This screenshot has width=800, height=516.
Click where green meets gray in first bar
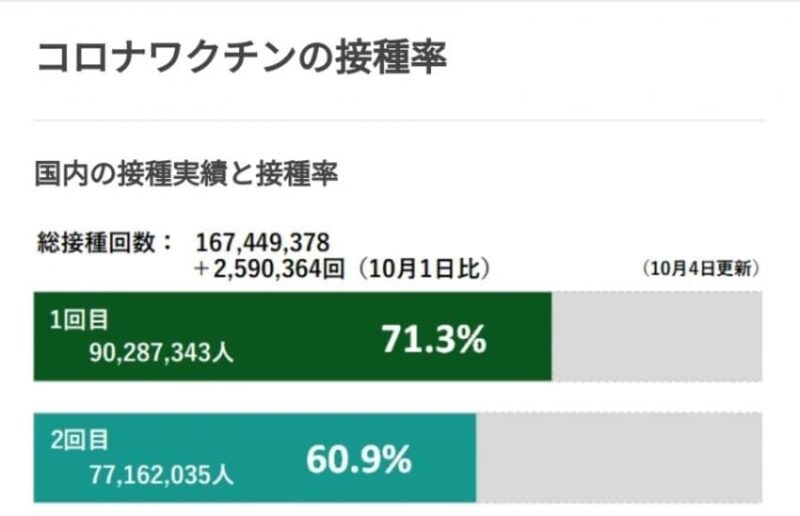point(552,336)
